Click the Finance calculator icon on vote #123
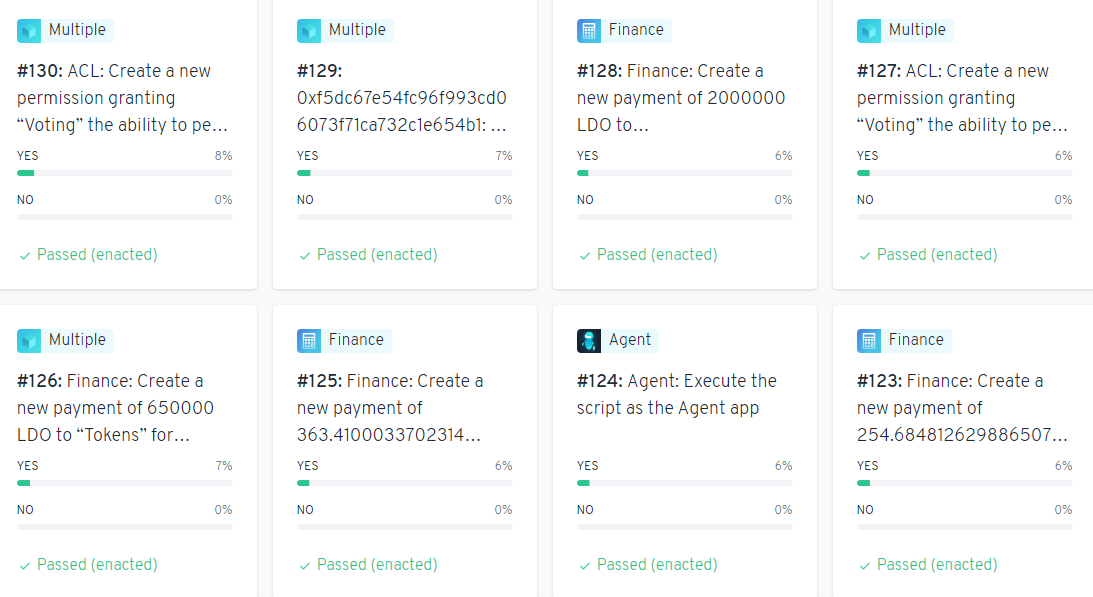 pos(869,341)
